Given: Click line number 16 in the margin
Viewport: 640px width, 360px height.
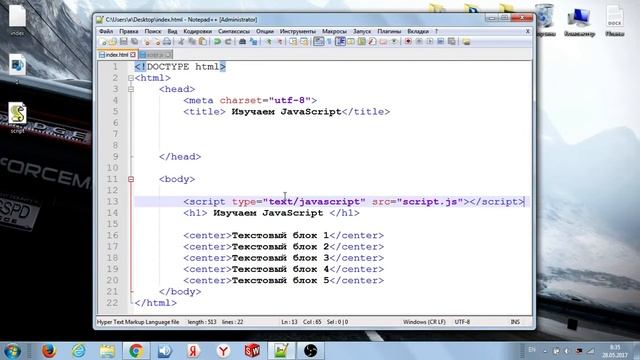Looking at the screenshot, I should point(112,235).
